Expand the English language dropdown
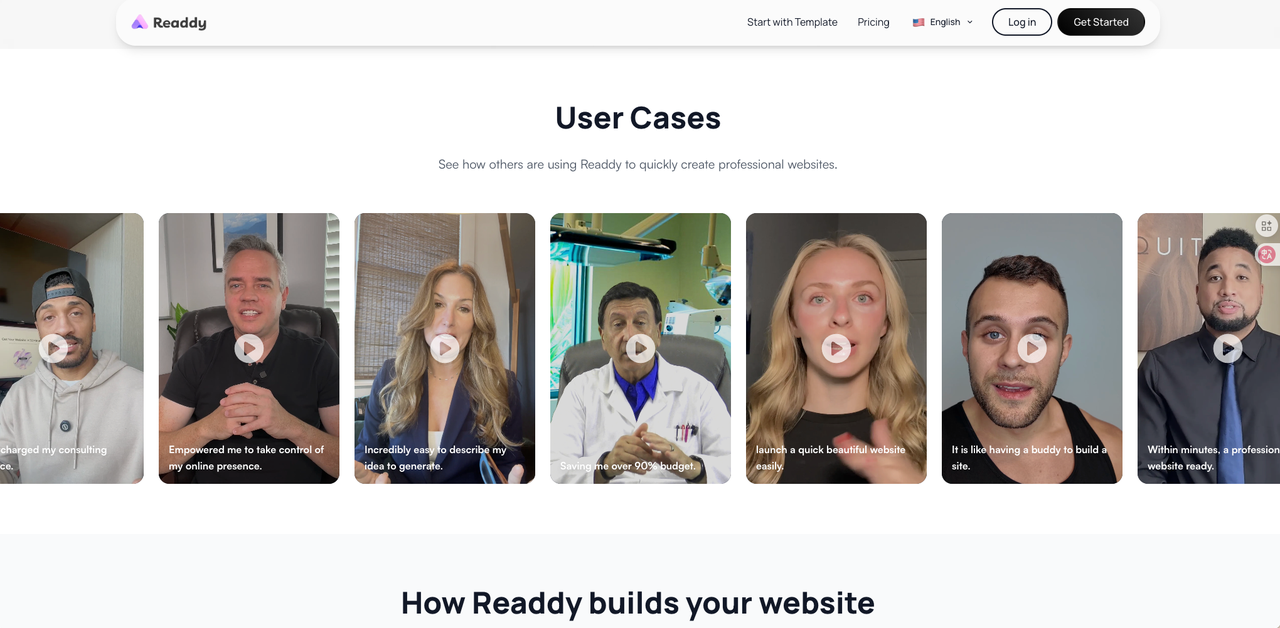The width and height of the screenshot is (1280, 628). tap(942, 22)
